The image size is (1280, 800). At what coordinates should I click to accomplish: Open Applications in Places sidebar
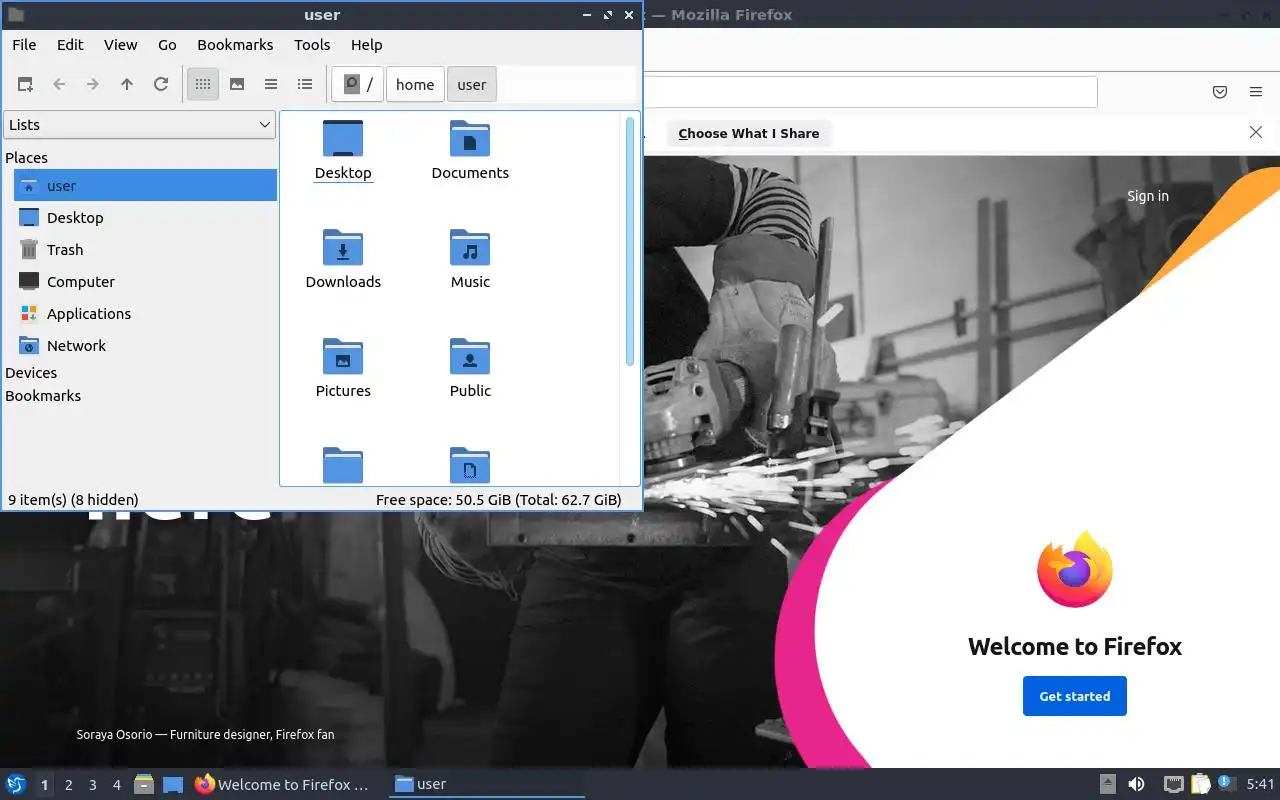(x=145, y=313)
